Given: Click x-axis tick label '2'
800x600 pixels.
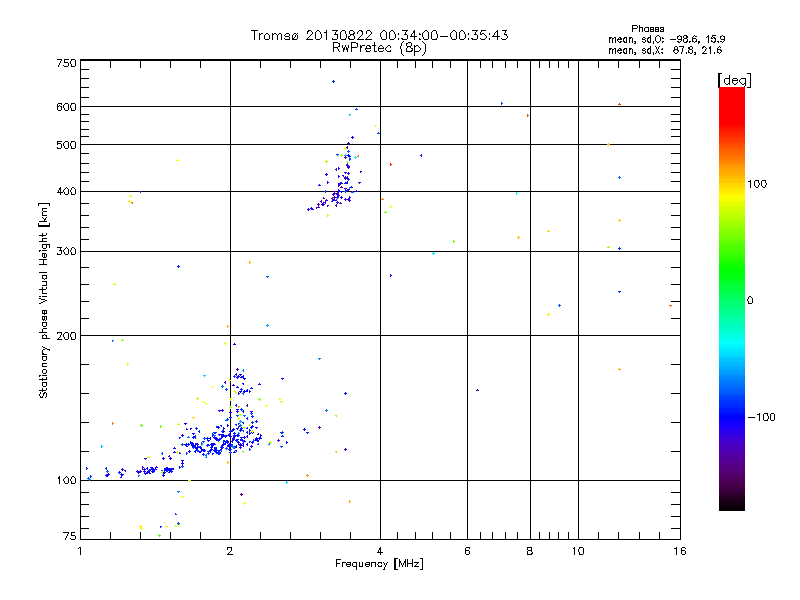Looking at the screenshot, I should pyautogui.click(x=230, y=551).
